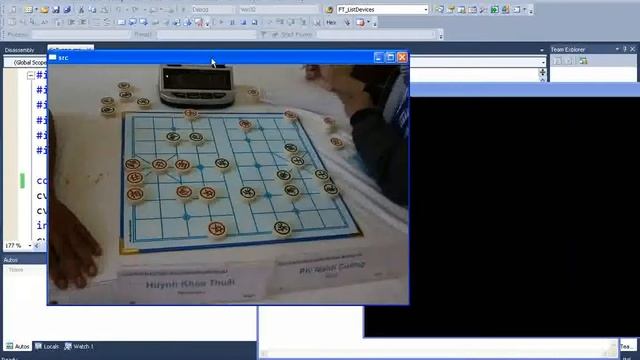
Task: Click the Find in Files icon
Action: pos(329,9)
